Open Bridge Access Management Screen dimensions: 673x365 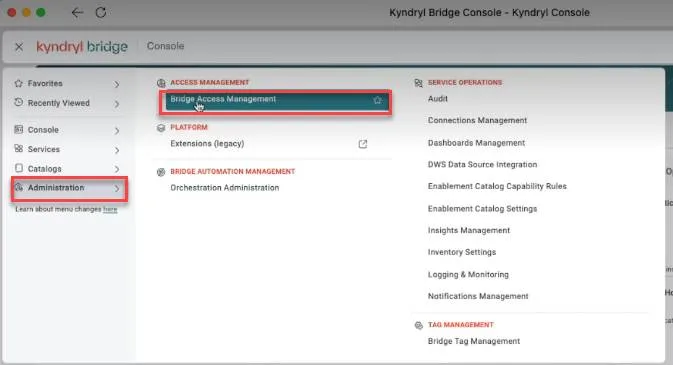[276, 101]
